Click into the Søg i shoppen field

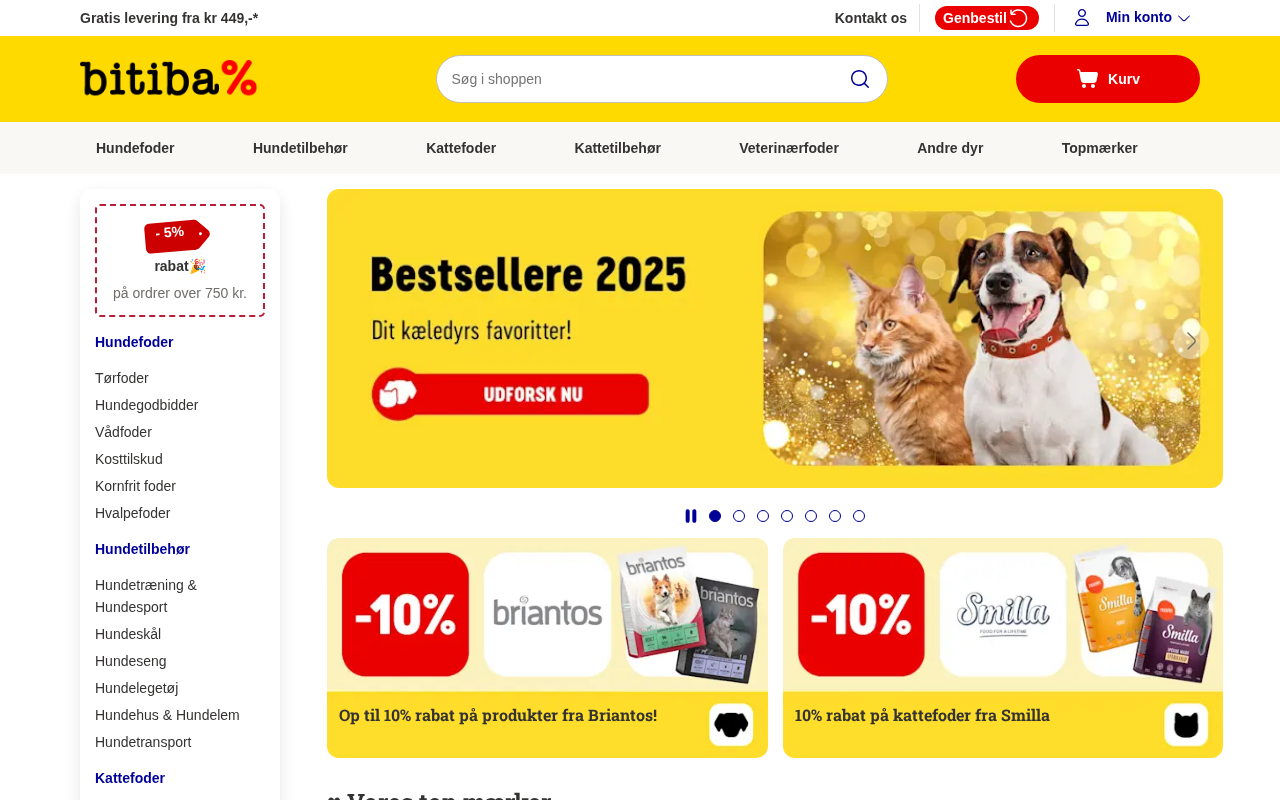(x=640, y=79)
